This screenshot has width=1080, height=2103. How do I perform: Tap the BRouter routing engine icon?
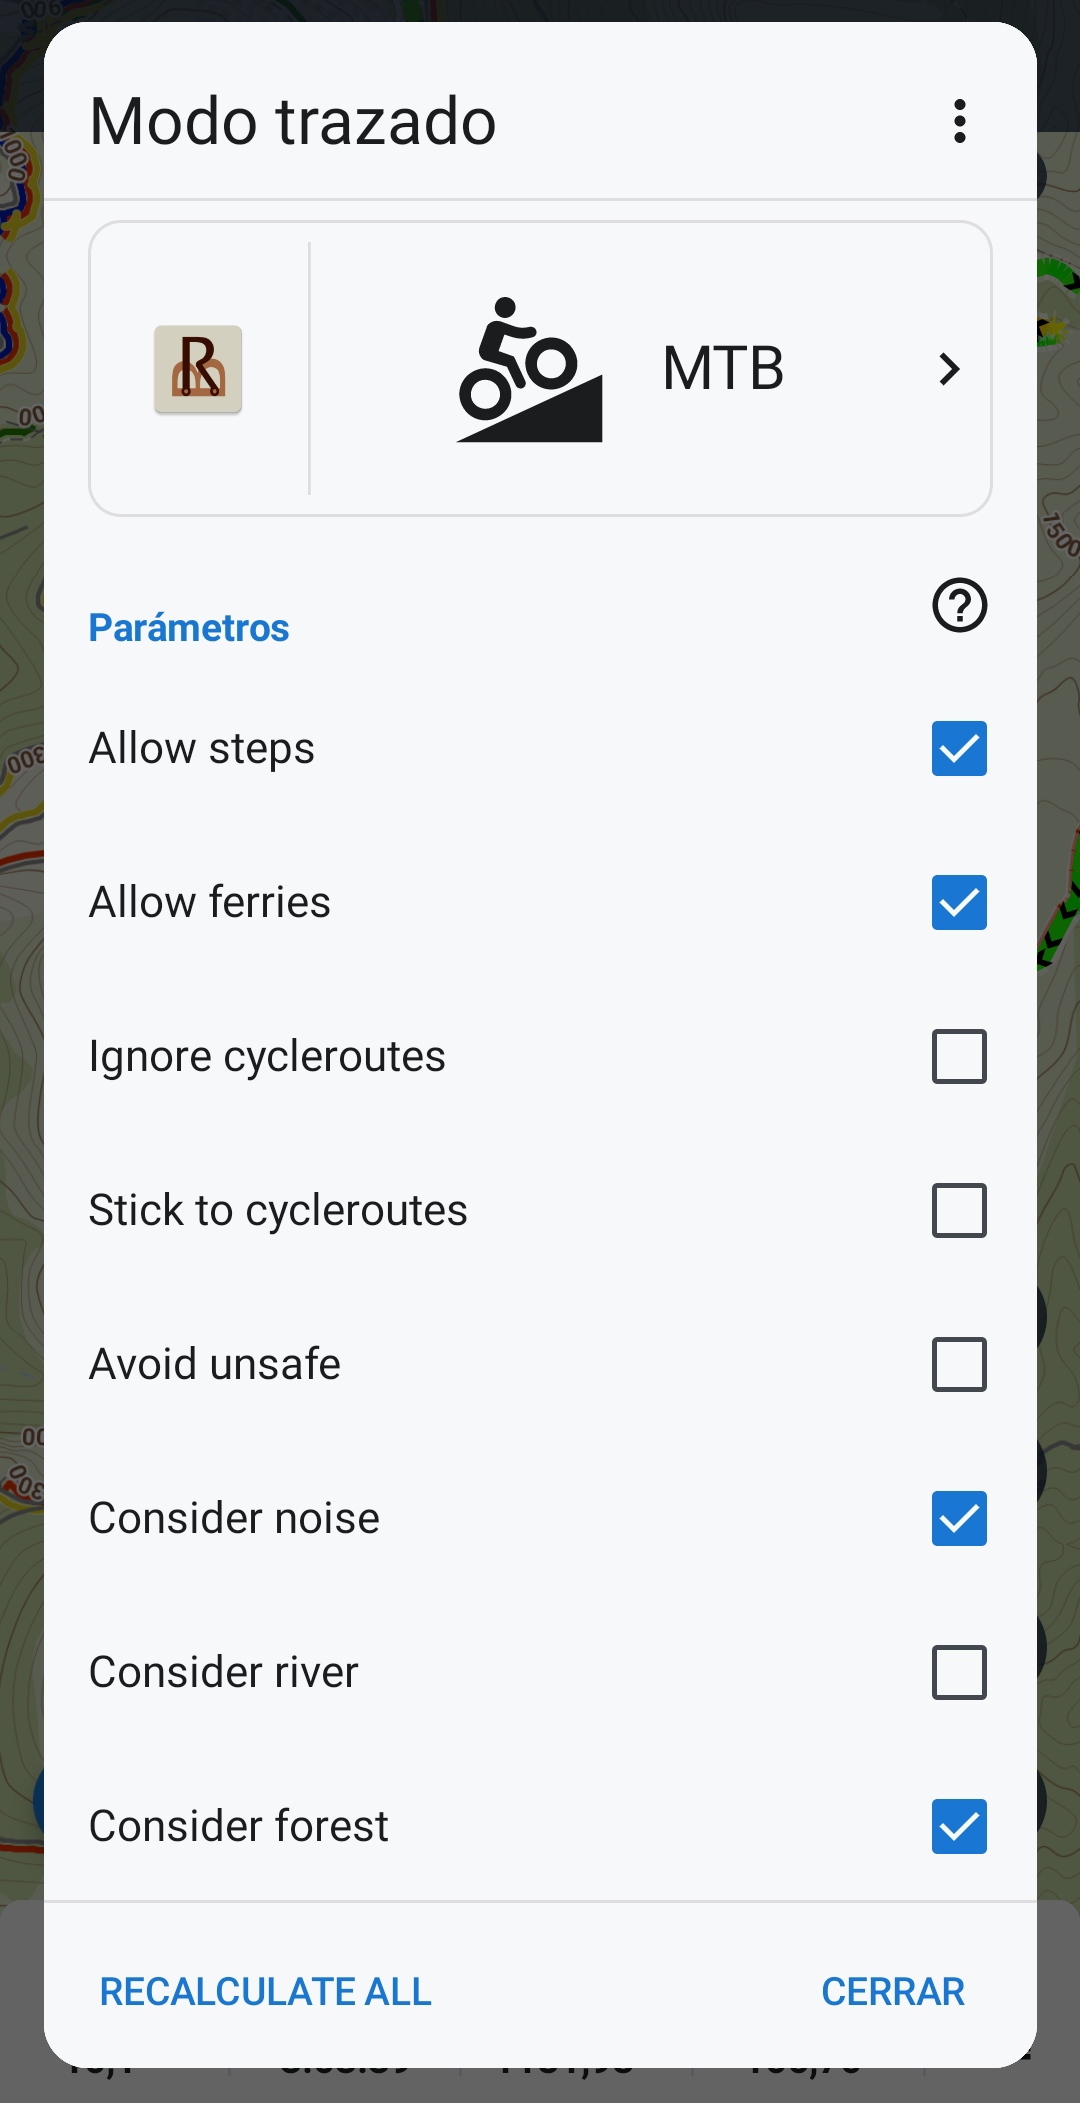point(198,369)
